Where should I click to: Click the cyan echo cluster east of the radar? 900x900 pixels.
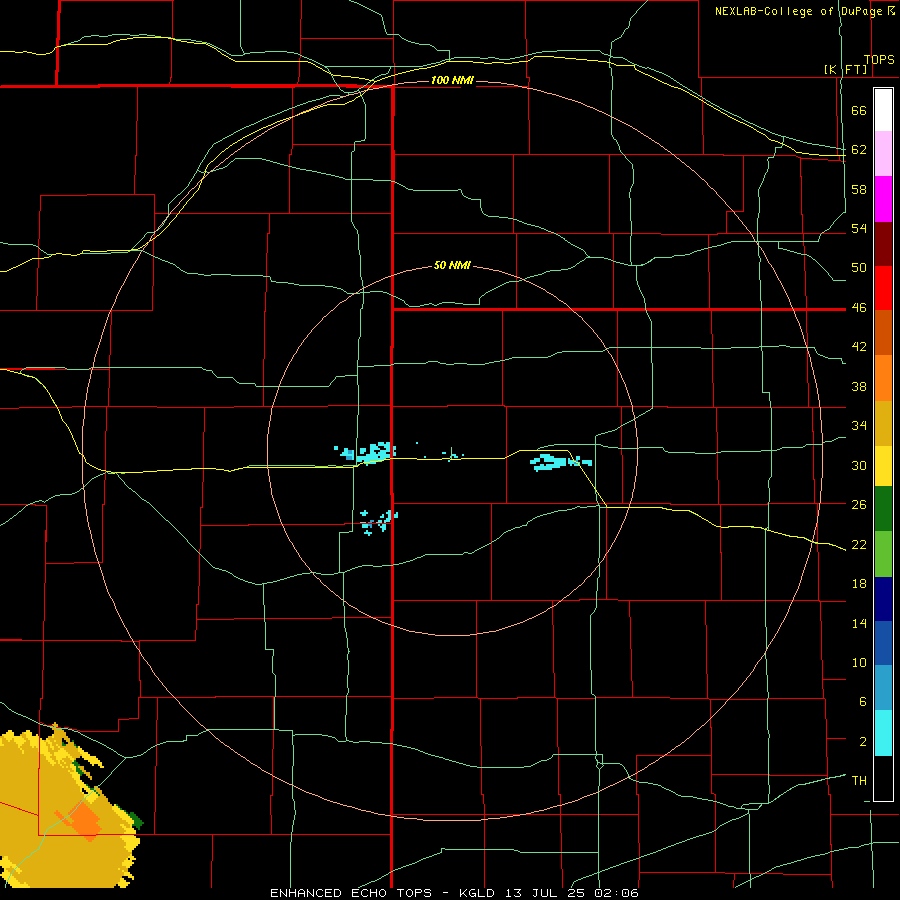point(560,461)
